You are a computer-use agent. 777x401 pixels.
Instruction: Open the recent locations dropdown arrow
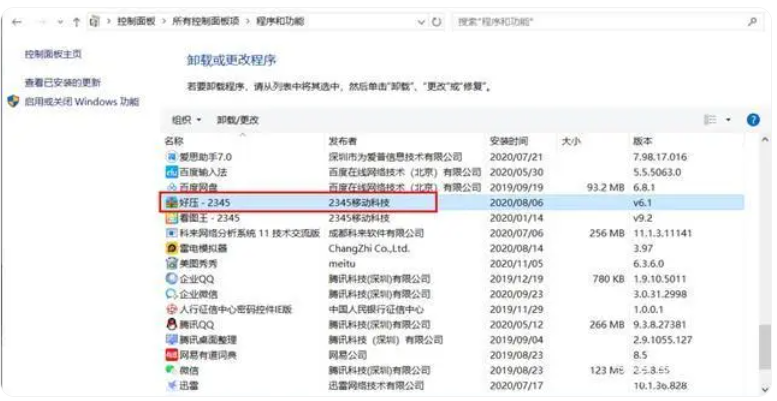tap(60, 22)
